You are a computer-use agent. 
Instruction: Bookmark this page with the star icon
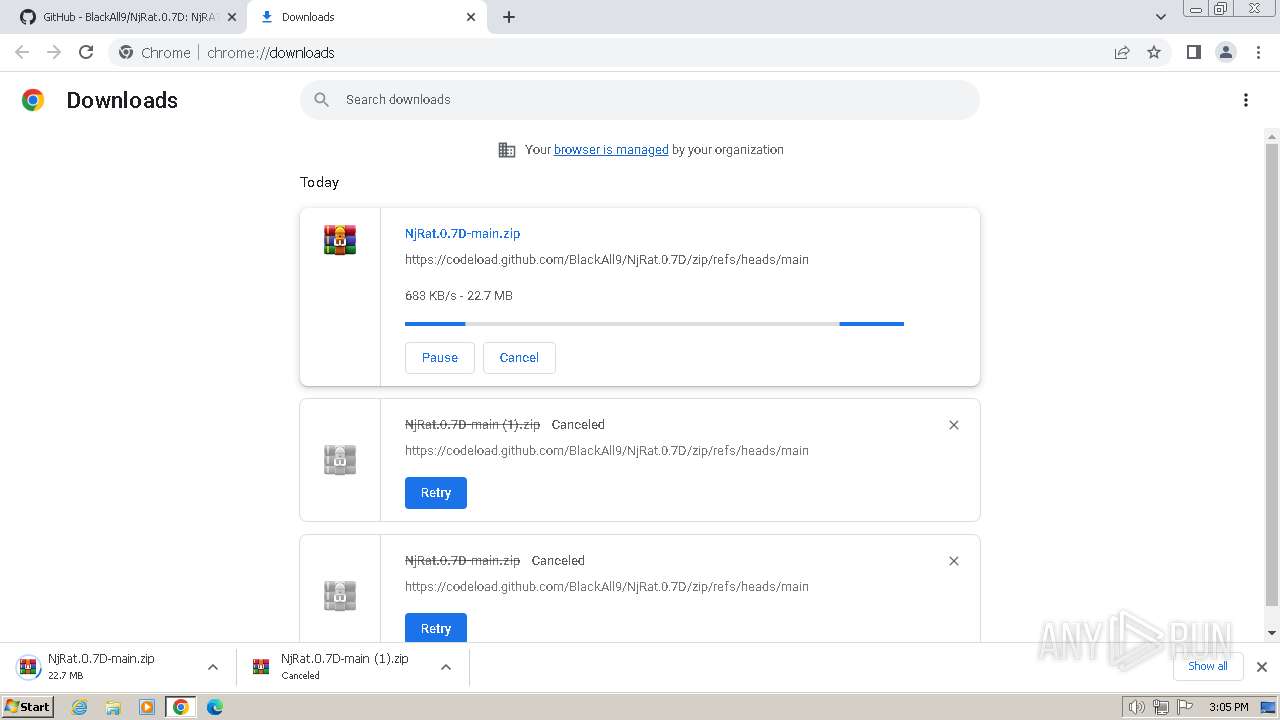click(1154, 52)
